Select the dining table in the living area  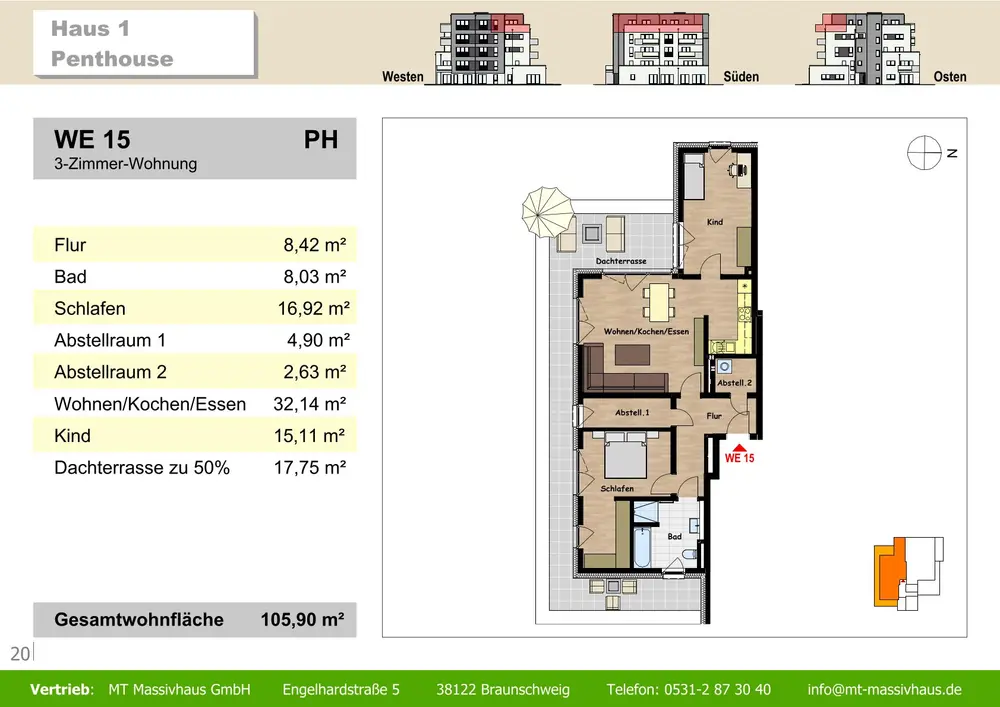click(x=657, y=298)
